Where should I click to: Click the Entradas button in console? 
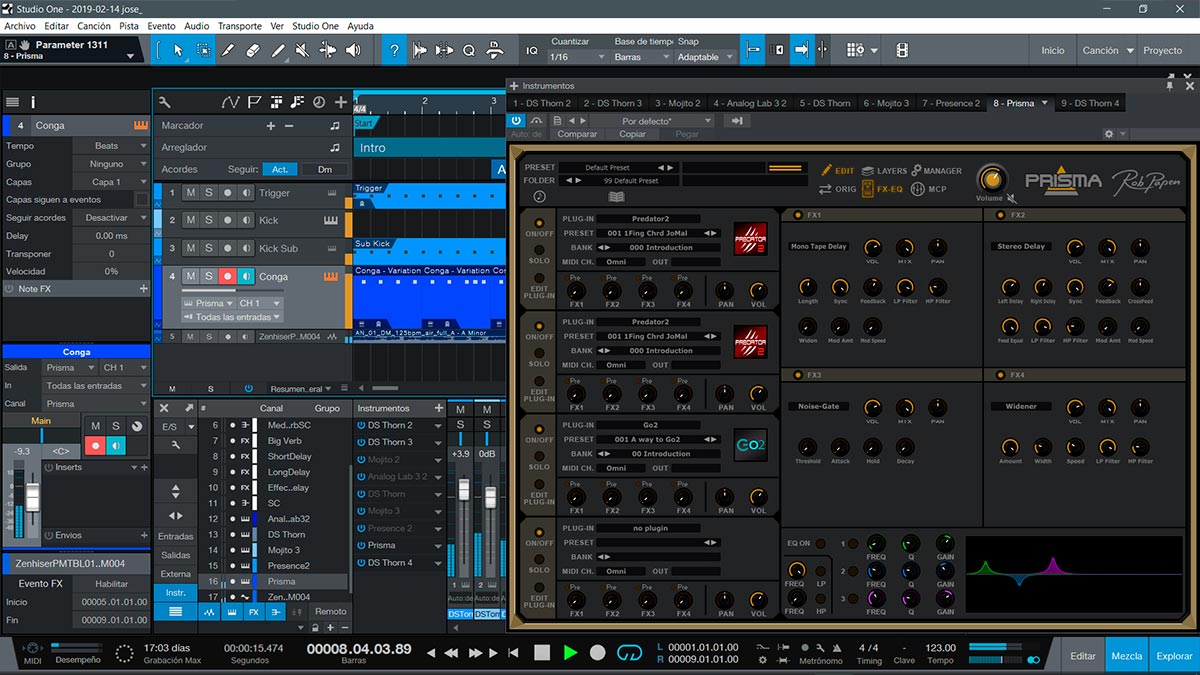175,537
